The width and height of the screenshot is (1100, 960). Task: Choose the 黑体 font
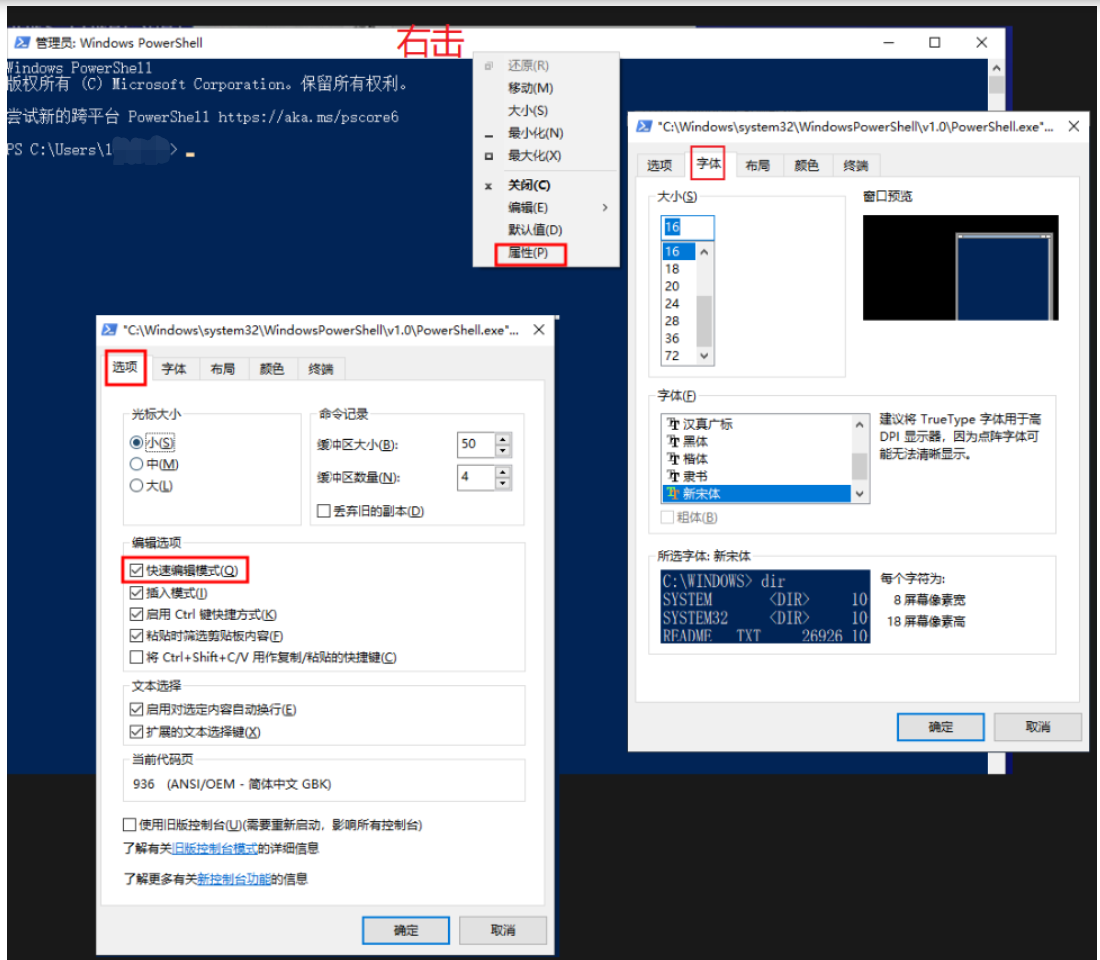coord(756,441)
